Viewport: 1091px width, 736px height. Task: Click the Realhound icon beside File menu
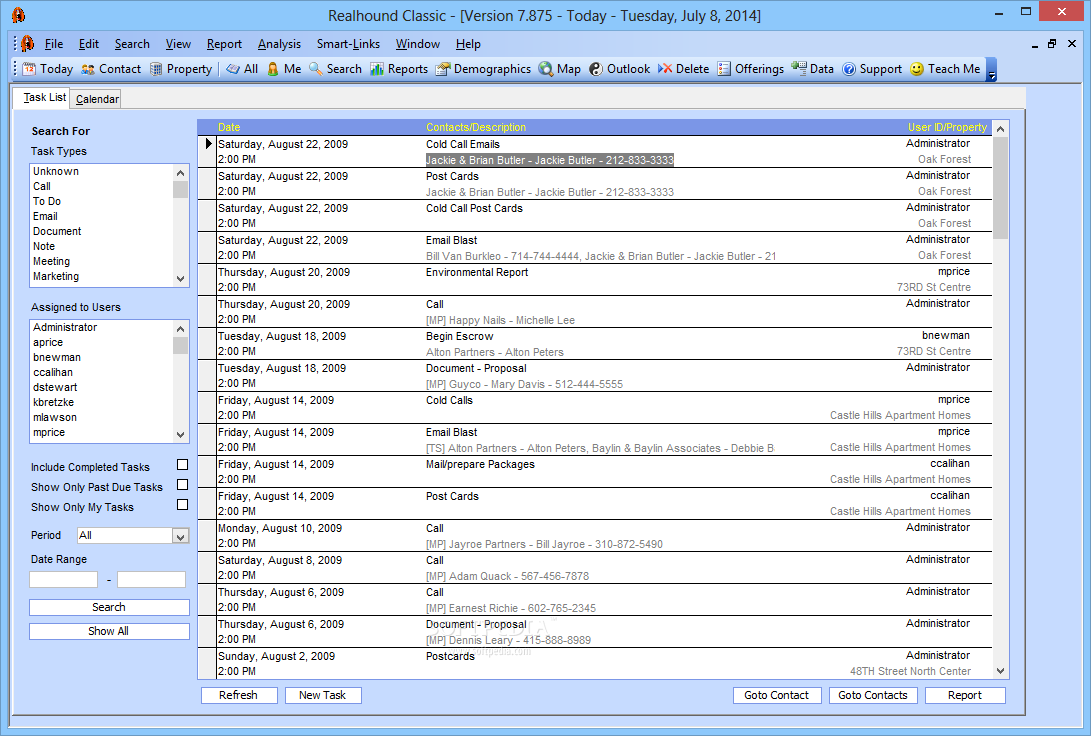27,44
